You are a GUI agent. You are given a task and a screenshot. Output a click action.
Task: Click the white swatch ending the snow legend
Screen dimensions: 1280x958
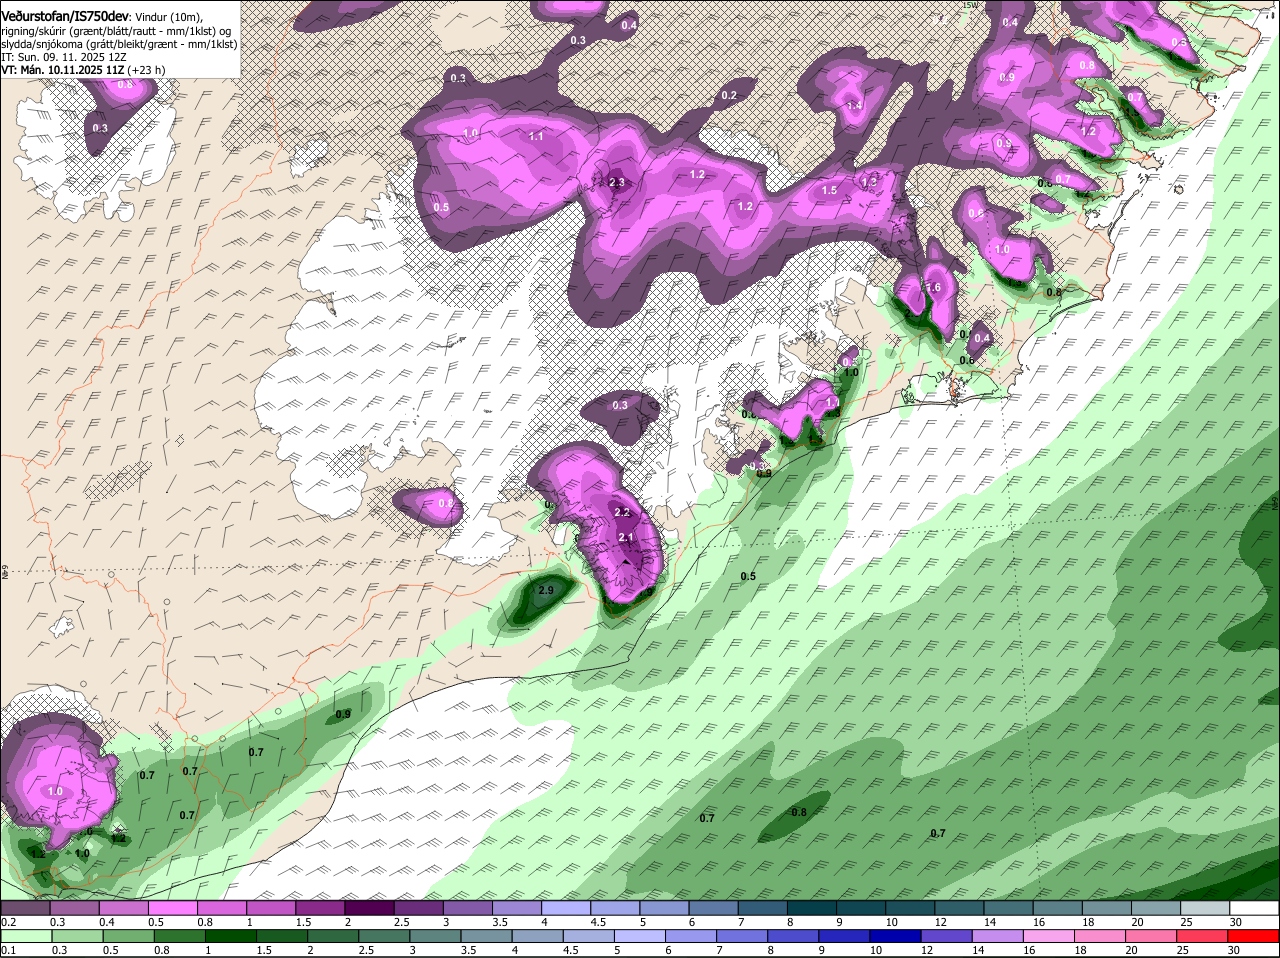(x=1256, y=908)
